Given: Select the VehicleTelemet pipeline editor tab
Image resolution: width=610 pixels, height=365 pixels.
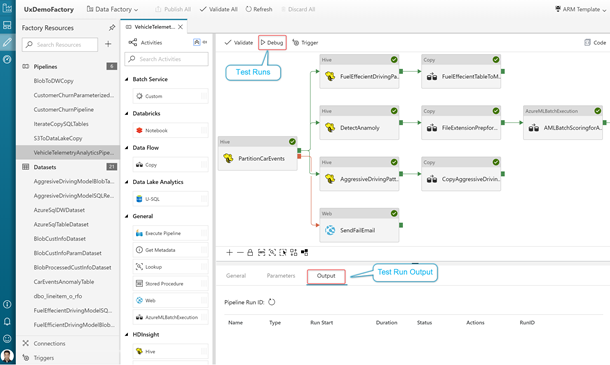Looking at the screenshot, I should pyautogui.click(x=154, y=27).
